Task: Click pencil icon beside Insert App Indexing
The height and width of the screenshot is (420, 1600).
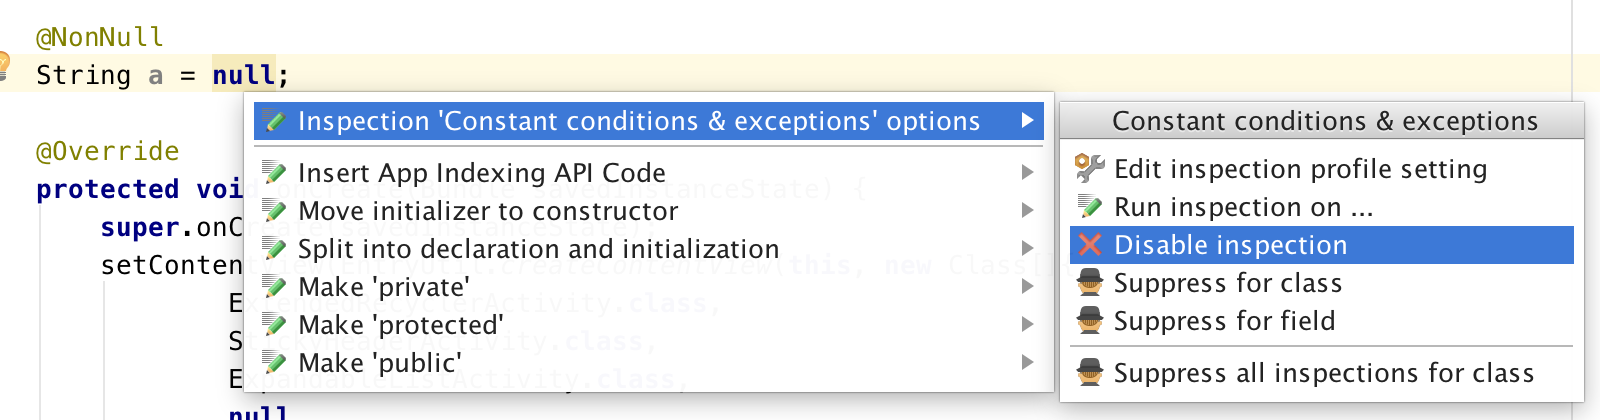Action: pyautogui.click(x=274, y=173)
